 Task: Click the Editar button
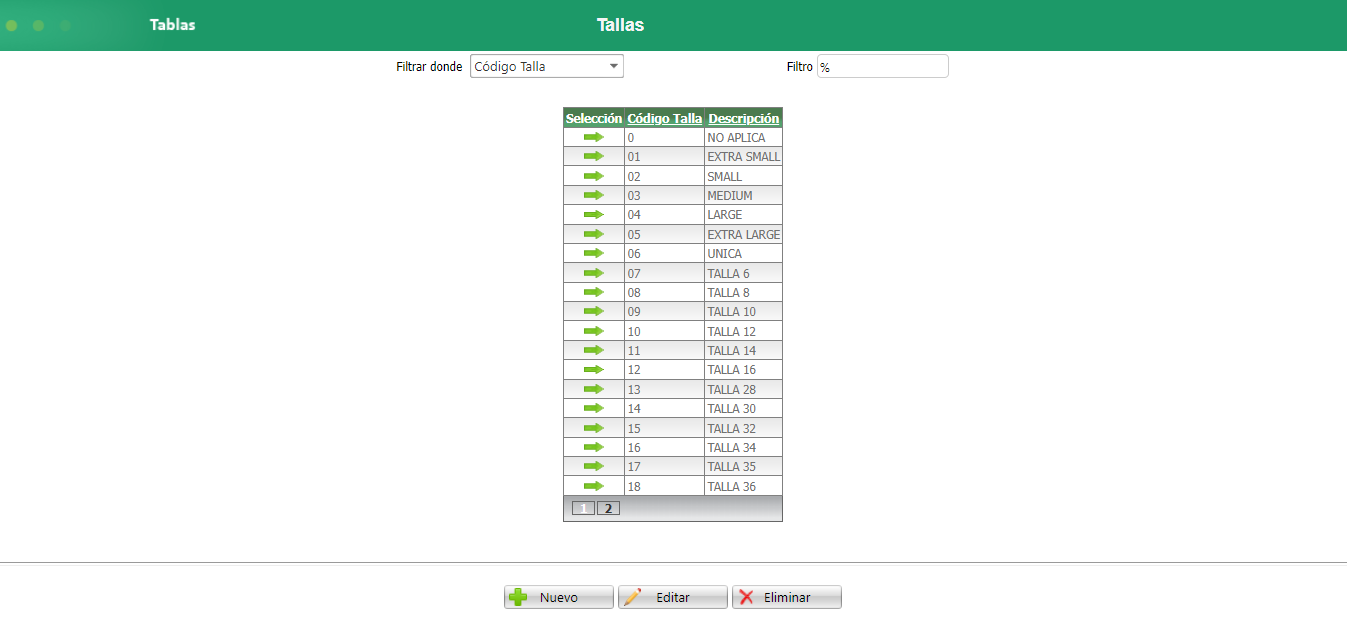click(673, 597)
